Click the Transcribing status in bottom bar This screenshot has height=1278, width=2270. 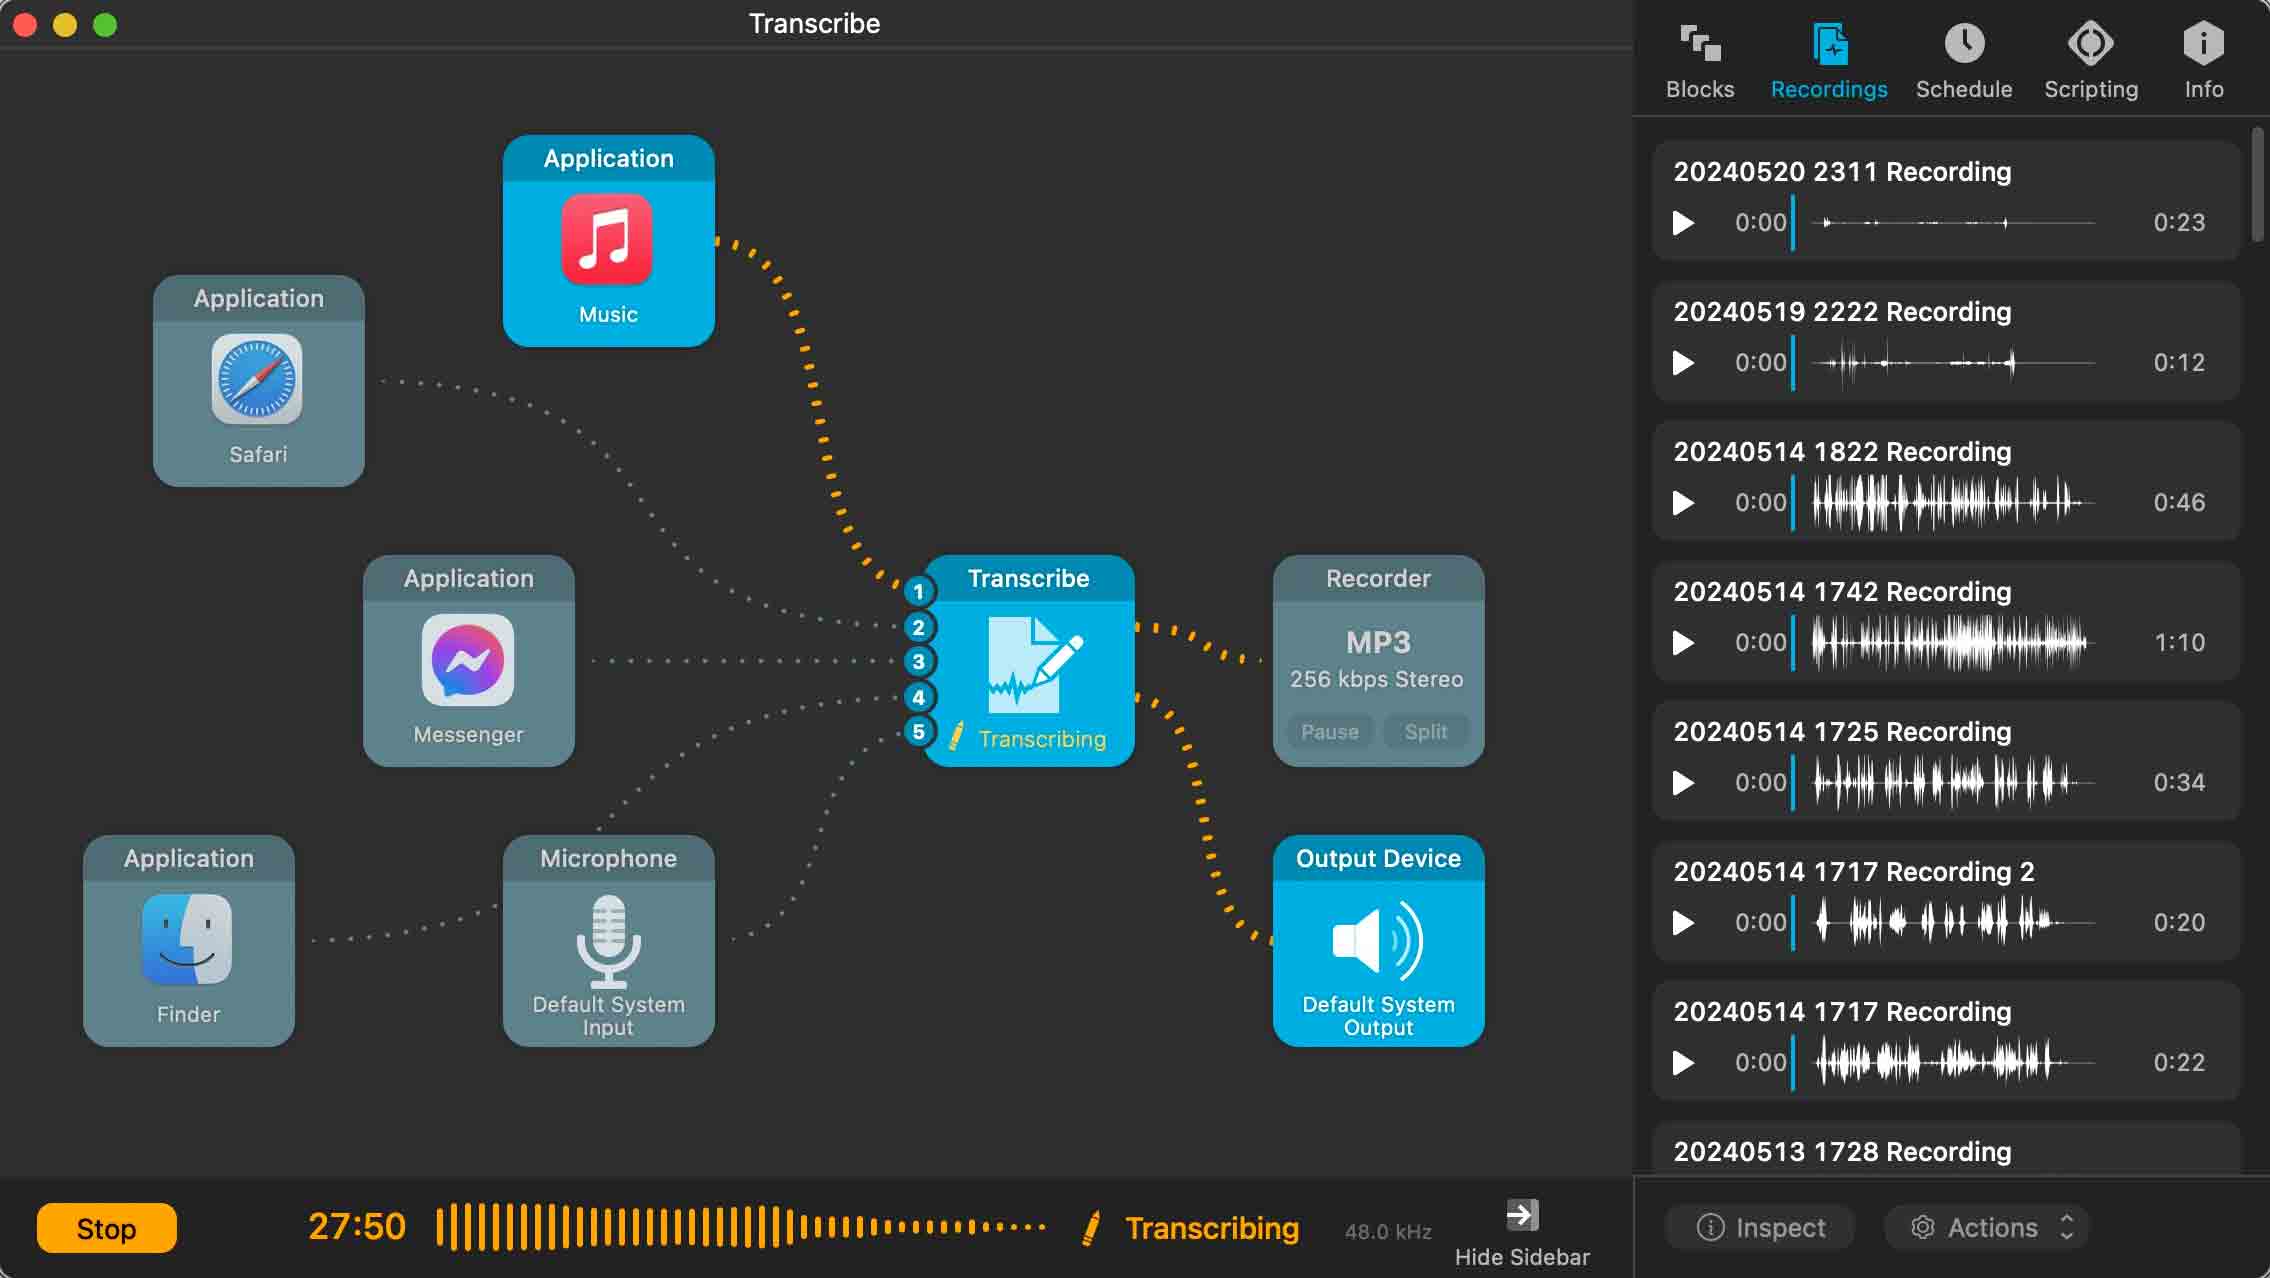[x=1212, y=1228]
